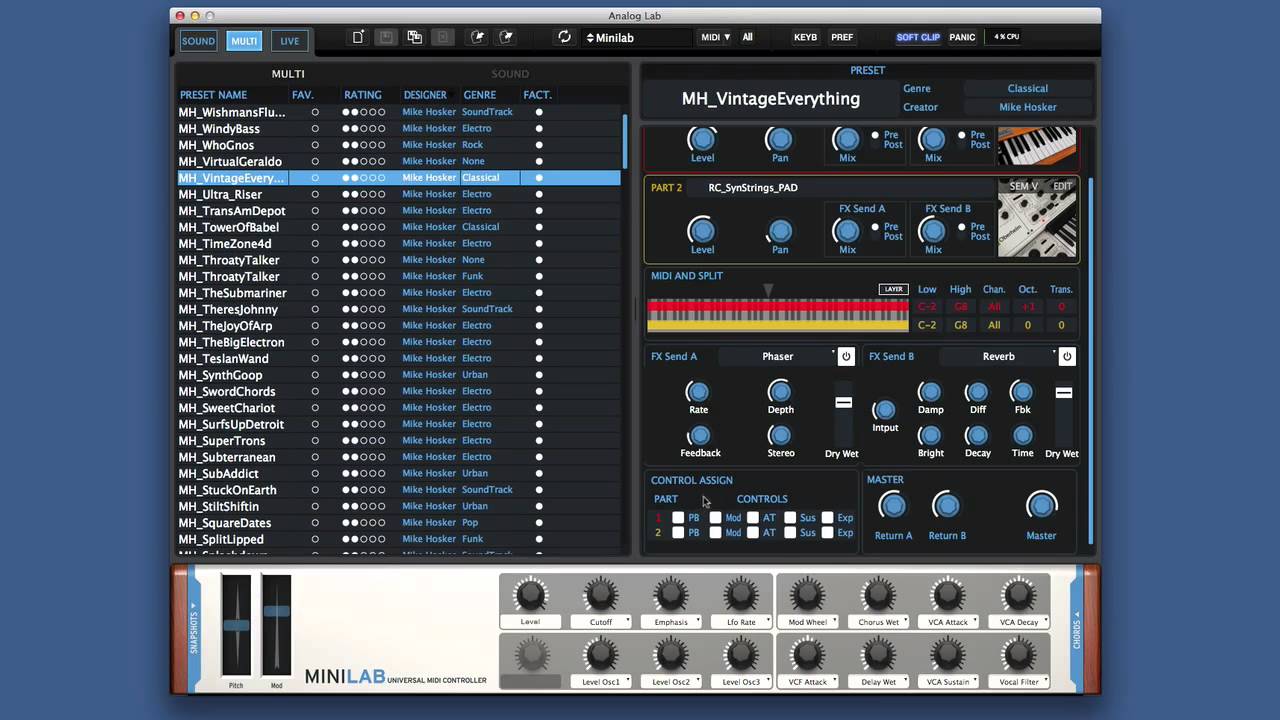Click the Minilab Cutoff hardware knob
This screenshot has width=1280, height=720.
pos(600,595)
